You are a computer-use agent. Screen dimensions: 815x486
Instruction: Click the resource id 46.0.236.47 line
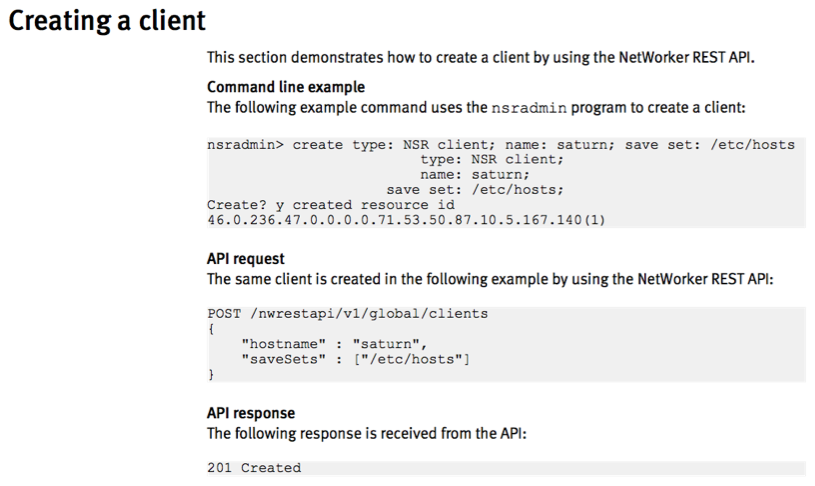click(x=406, y=220)
